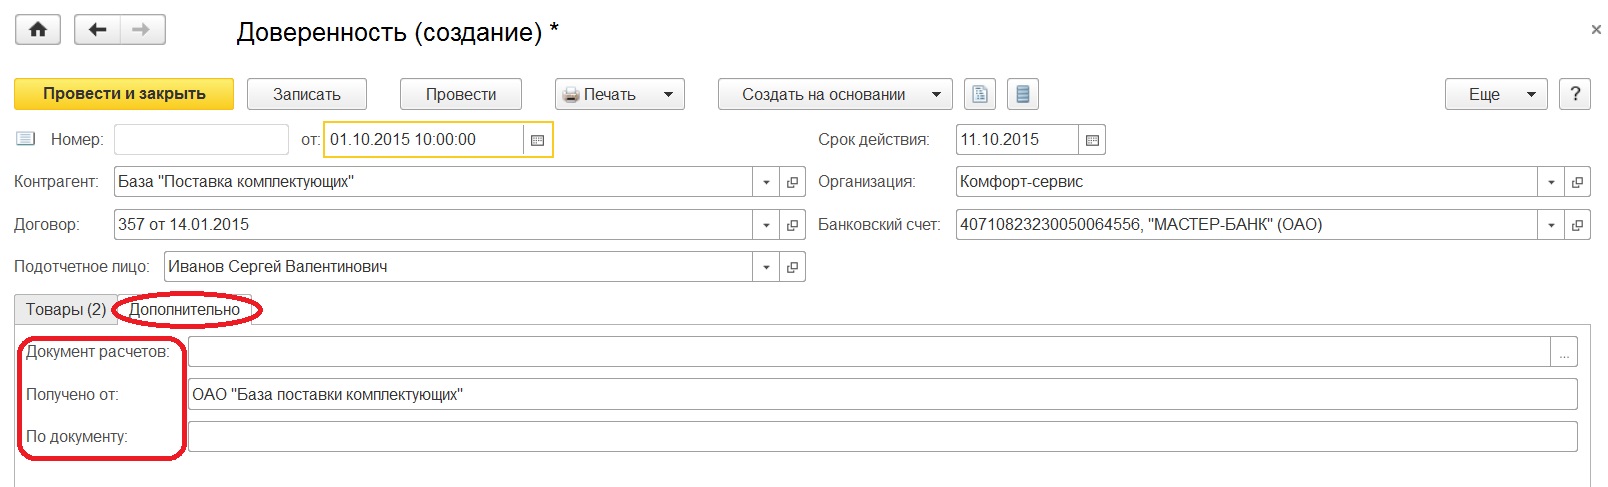Open Контрагент record with the open icon

(x=792, y=182)
